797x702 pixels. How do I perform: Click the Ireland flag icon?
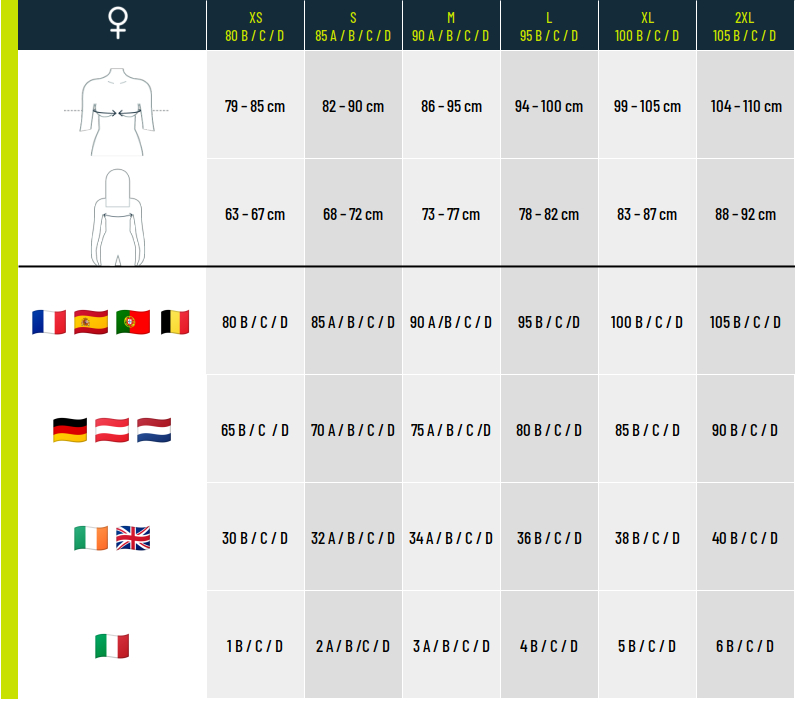click(91, 538)
